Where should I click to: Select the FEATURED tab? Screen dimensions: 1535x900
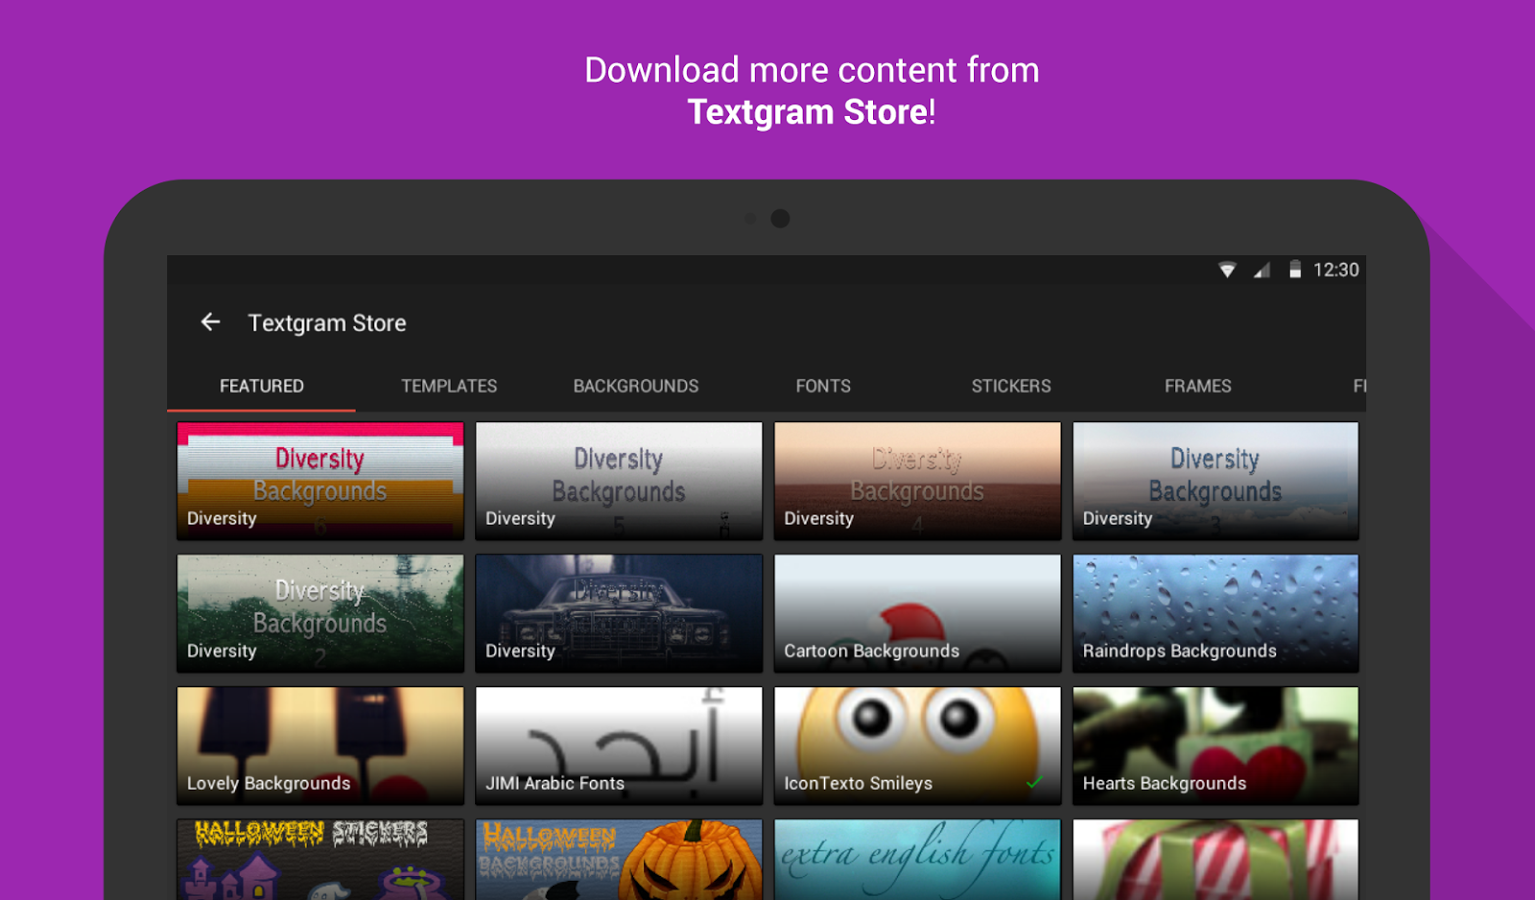[262, 386]
